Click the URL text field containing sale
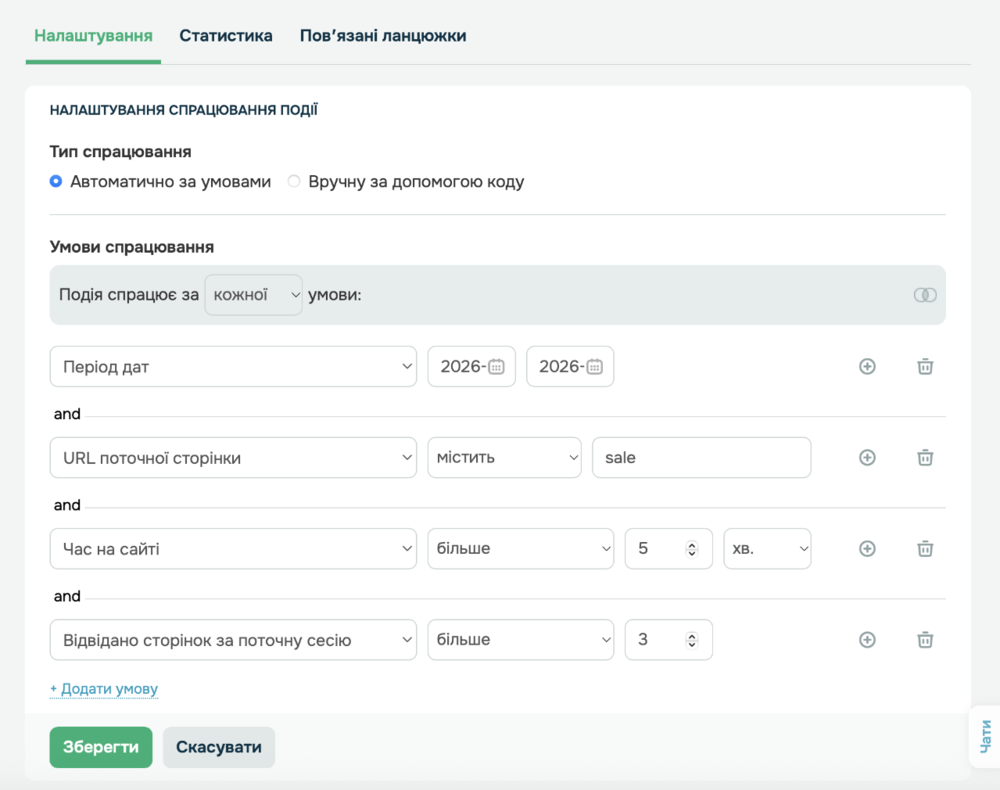Screen dimensions: 1000x790 (701, 457)
